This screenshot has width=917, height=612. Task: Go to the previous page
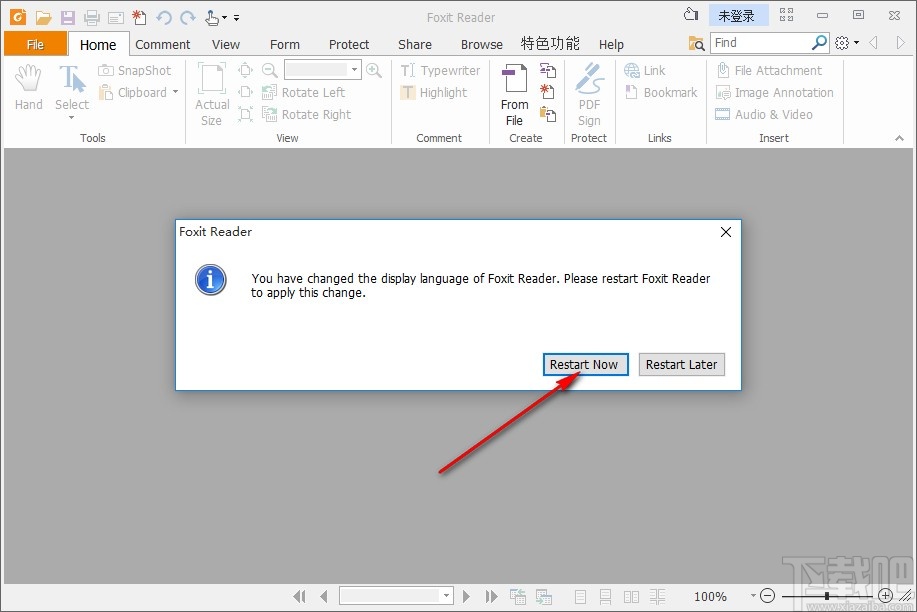pos(323,596)
